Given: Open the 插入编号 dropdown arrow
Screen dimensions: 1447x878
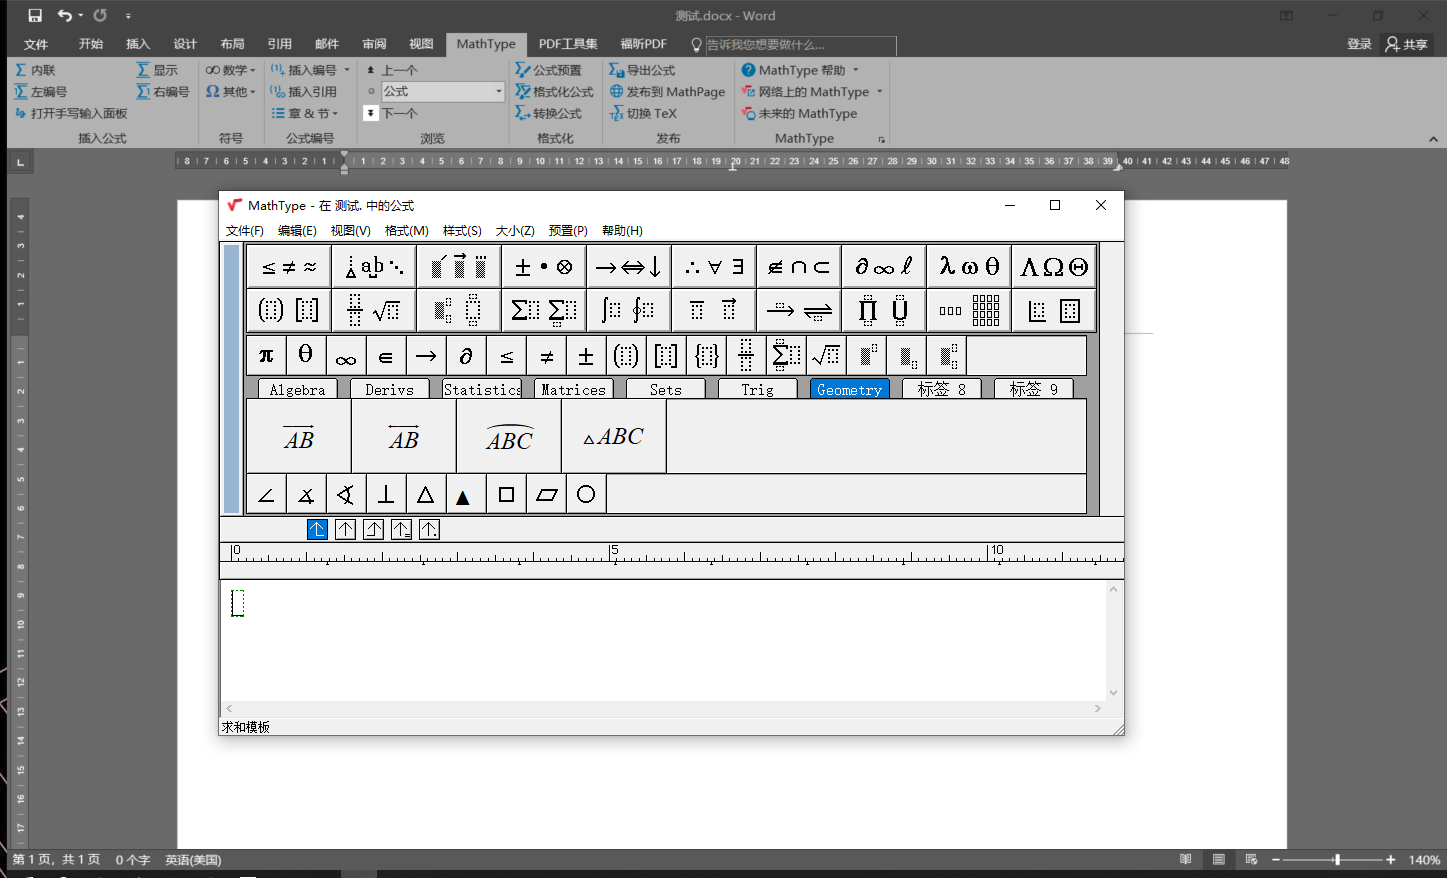Looking at the screenshot, I should 347,70.
